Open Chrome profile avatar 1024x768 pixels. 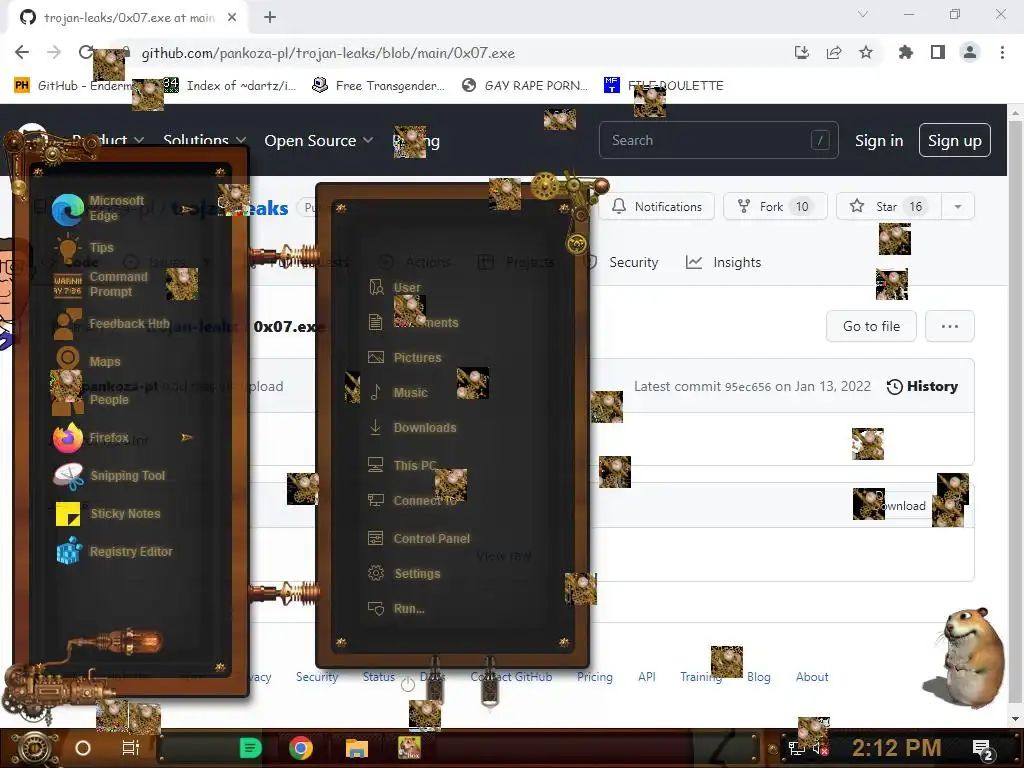970,52
